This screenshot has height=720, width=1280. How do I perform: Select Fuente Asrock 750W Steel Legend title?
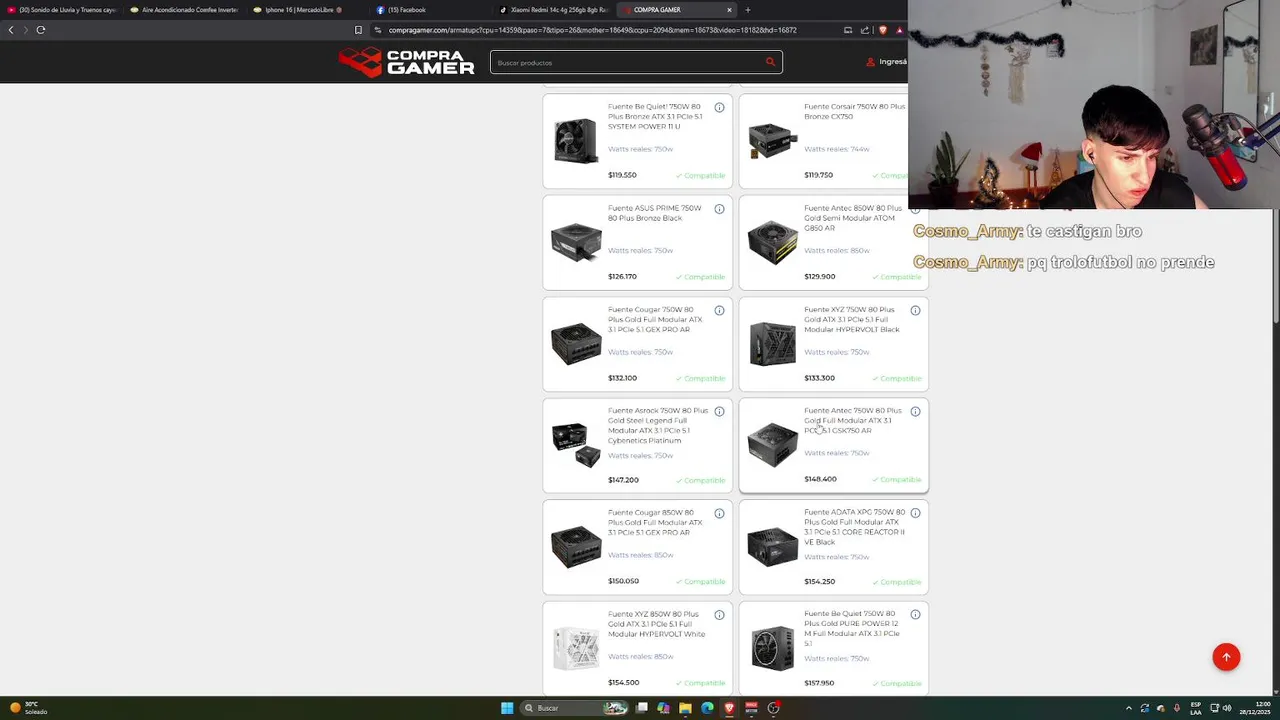coord(658,425)
